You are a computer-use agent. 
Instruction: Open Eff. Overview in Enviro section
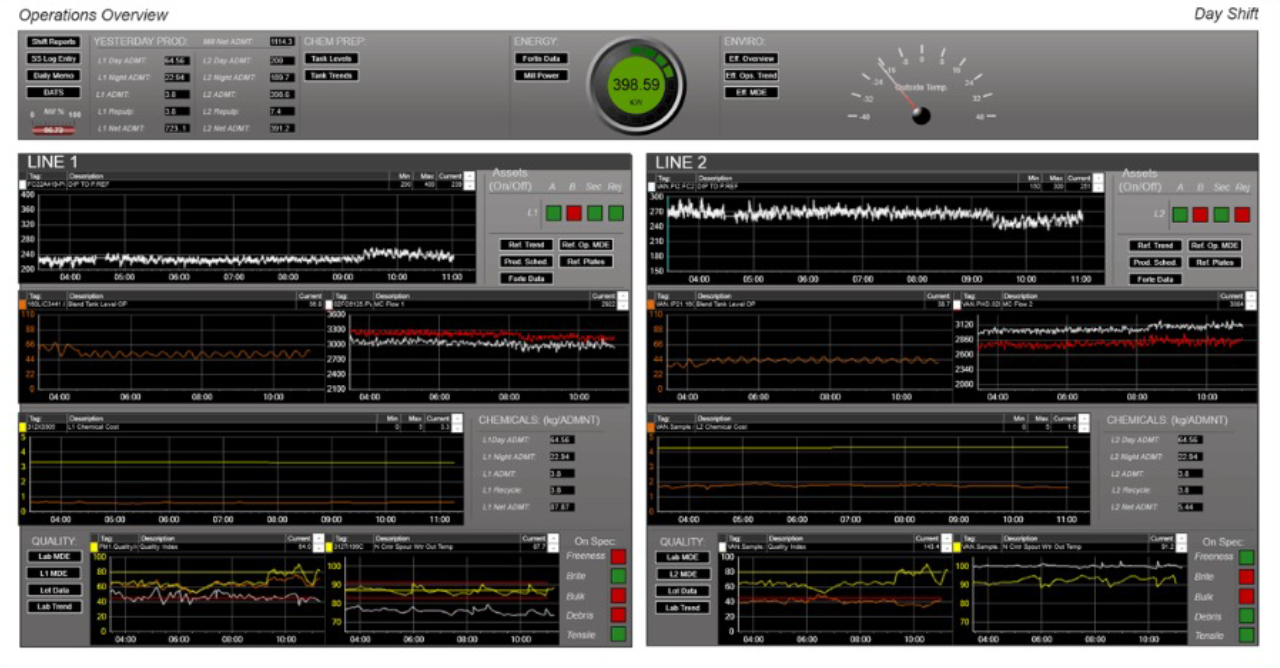coord(750,59)
